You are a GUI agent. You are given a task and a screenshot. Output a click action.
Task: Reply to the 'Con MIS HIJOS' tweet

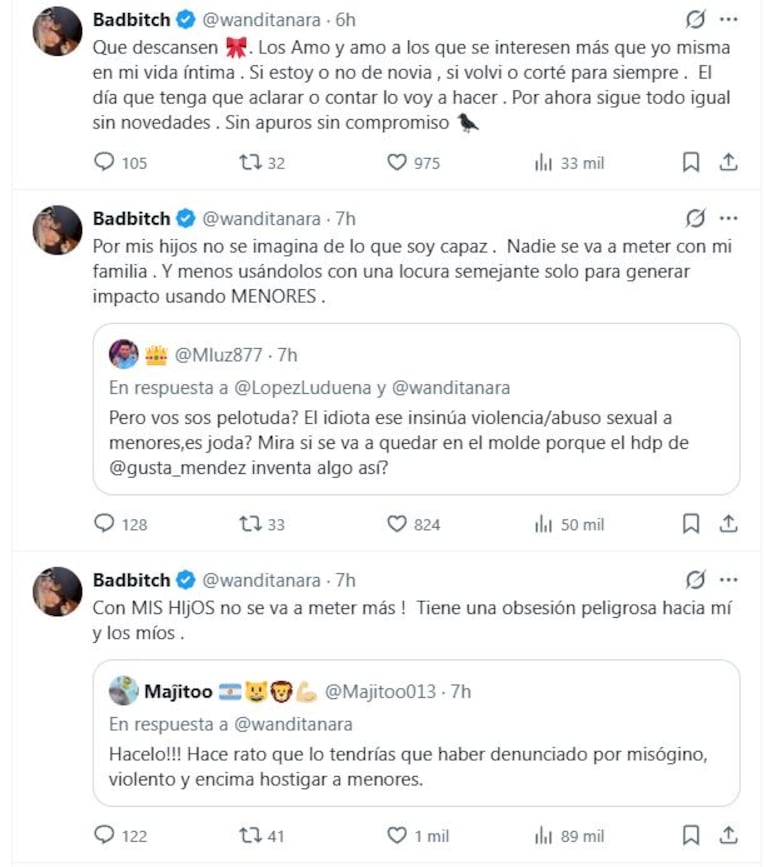105,835
